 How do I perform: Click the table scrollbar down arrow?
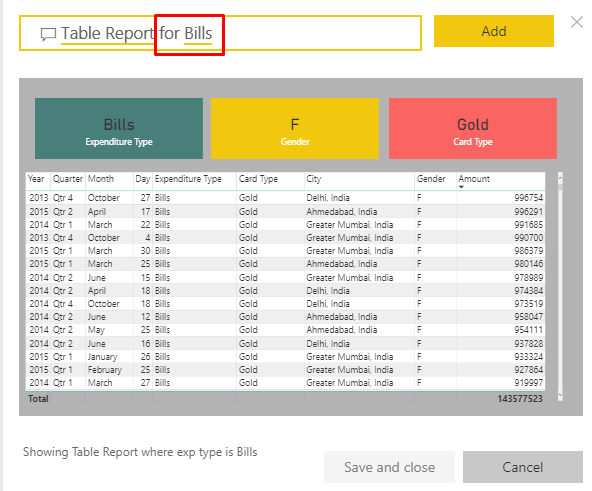click(x=560, y=395)
